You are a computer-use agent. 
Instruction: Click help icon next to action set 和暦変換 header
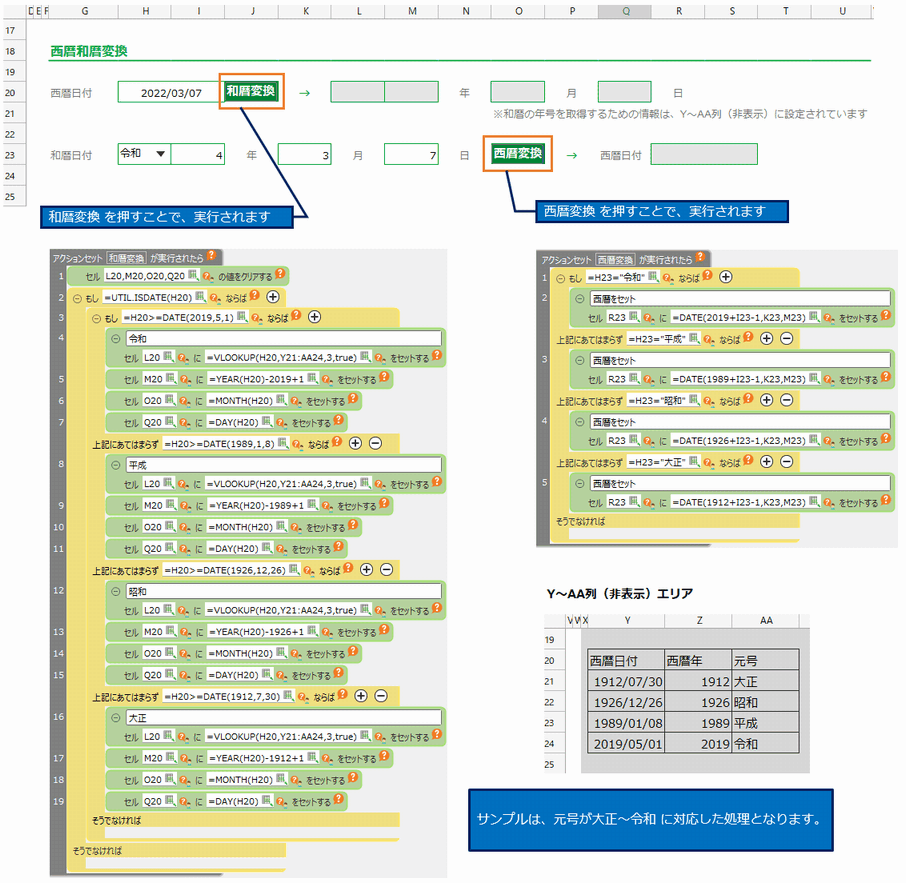211,256
